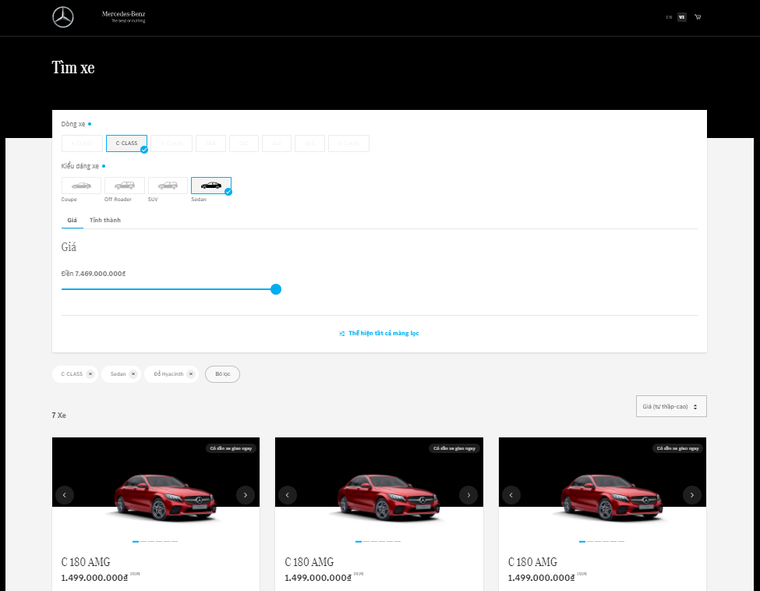The height and width of the screenshot is (591, 760).
Task: Show next image of third car card
Action: coord(692,494)
